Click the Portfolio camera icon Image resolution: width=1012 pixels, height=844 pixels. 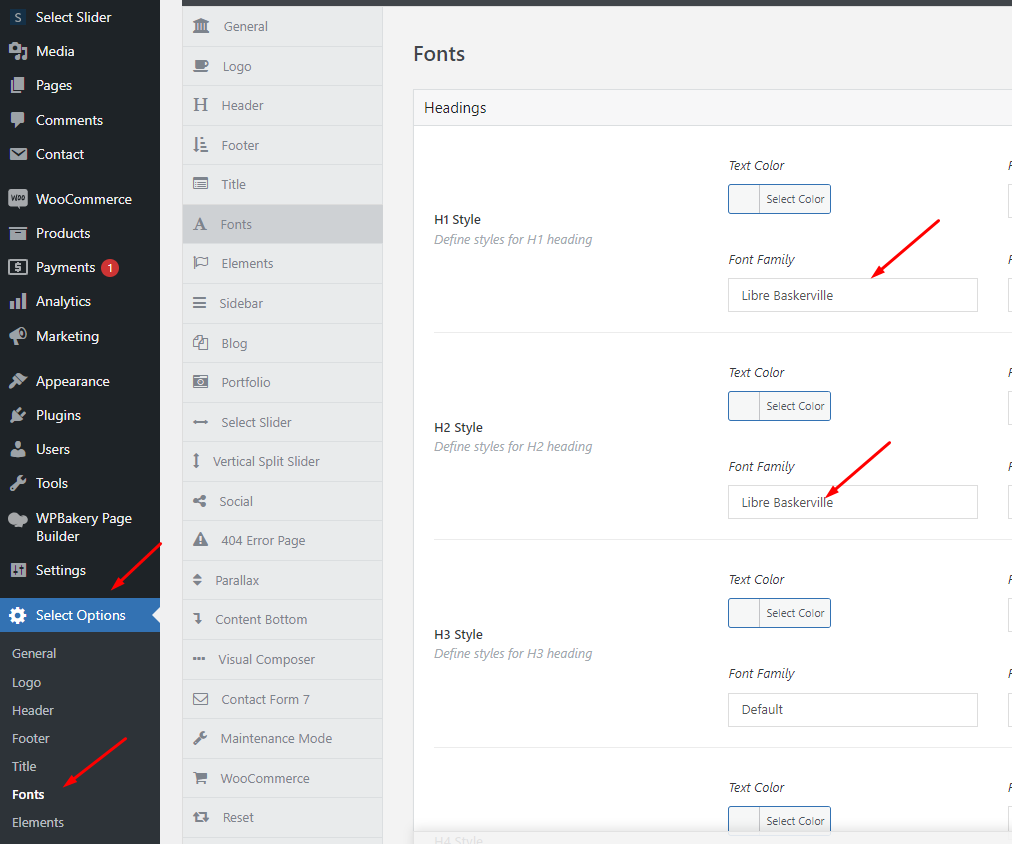coord(201,381)
